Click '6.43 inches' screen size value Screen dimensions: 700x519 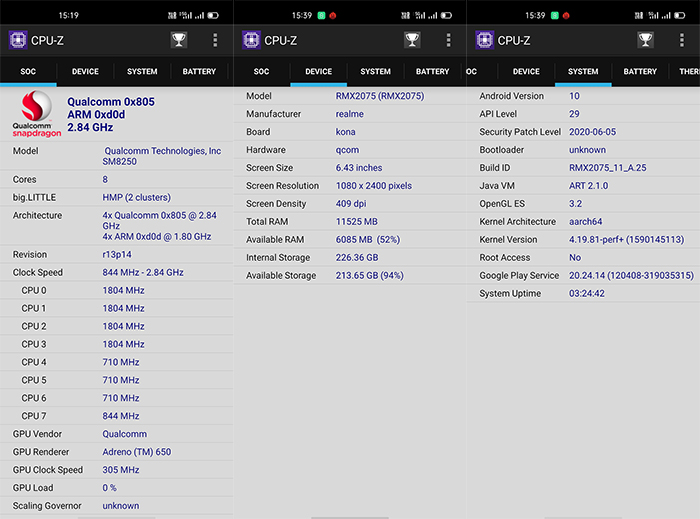(x=359, y=168)
